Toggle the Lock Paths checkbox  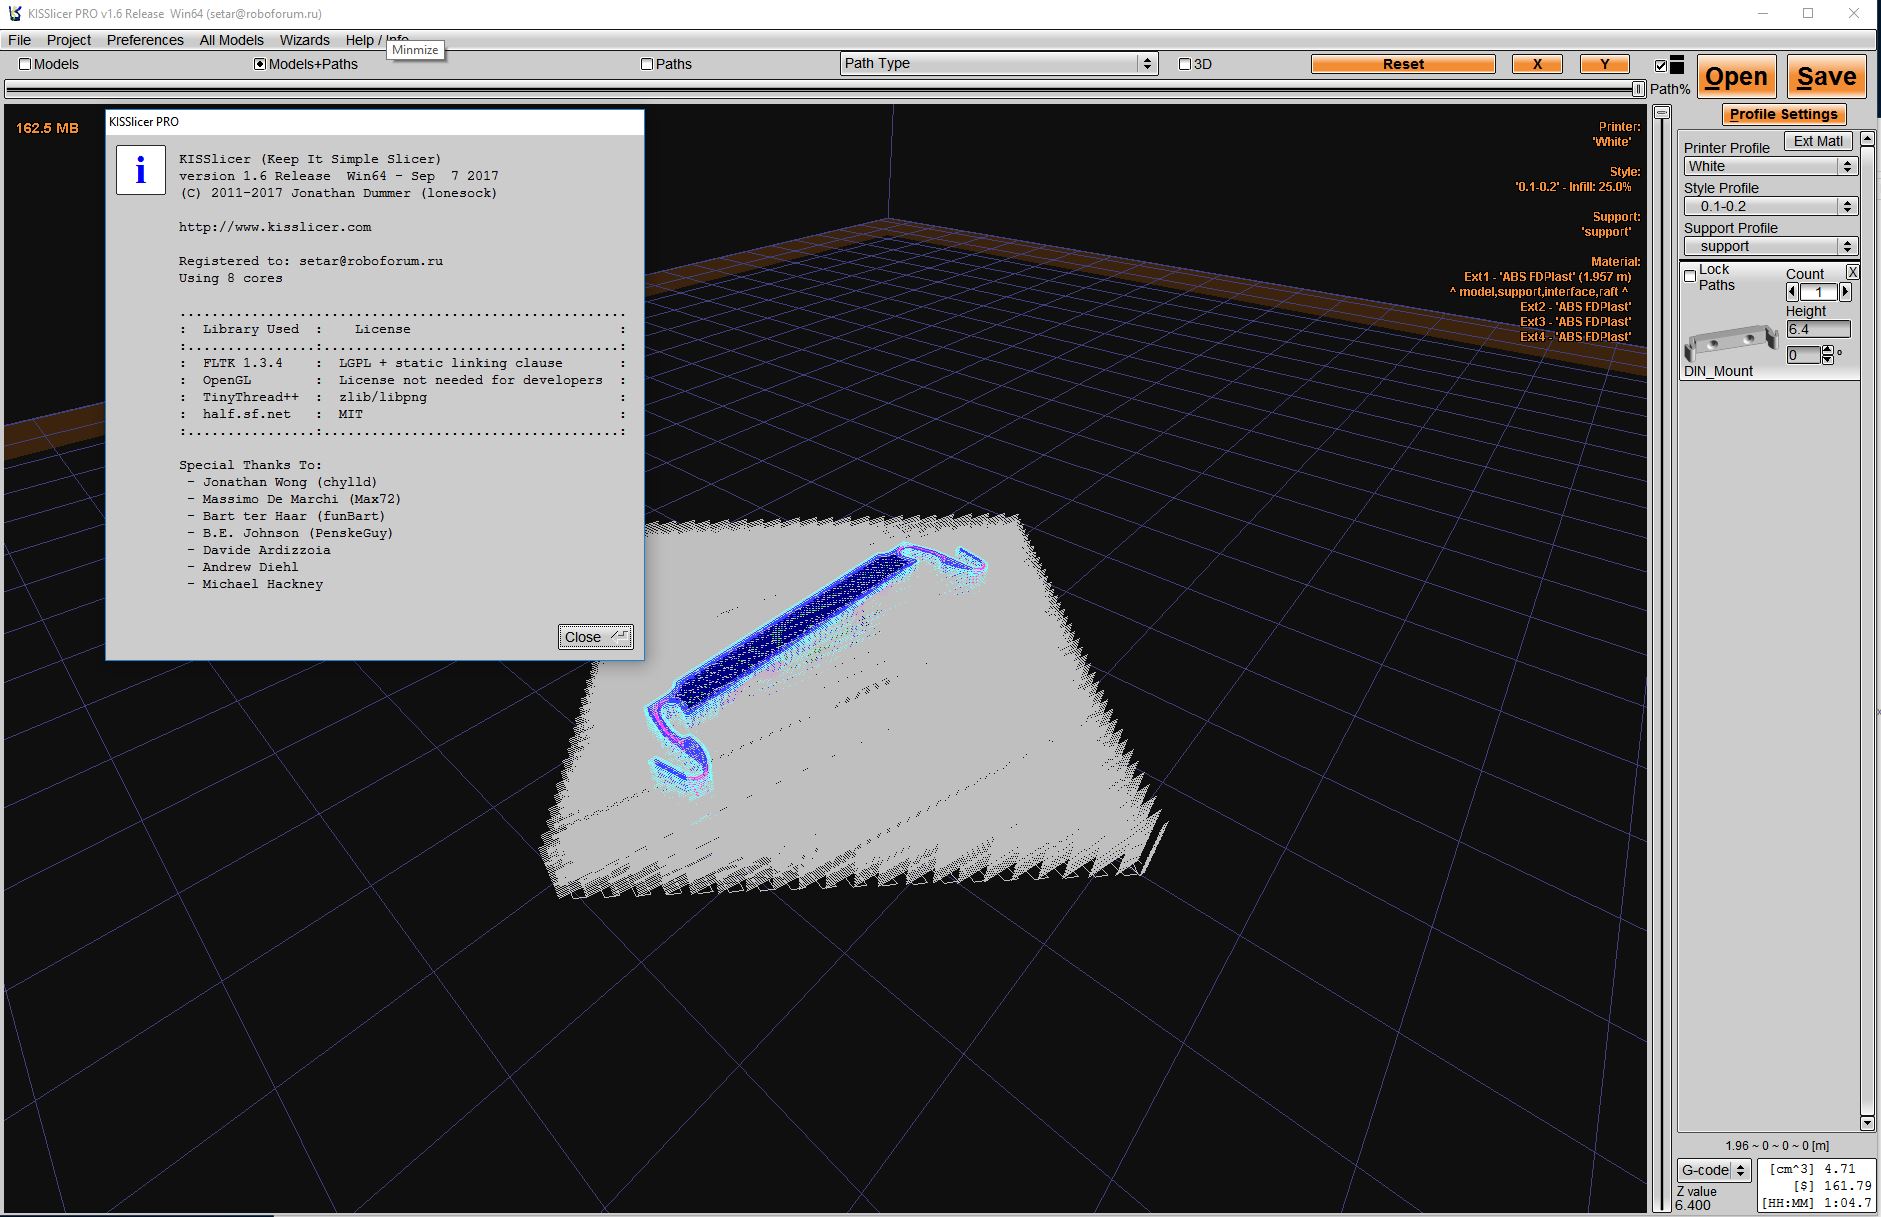tap(1690, 276)
